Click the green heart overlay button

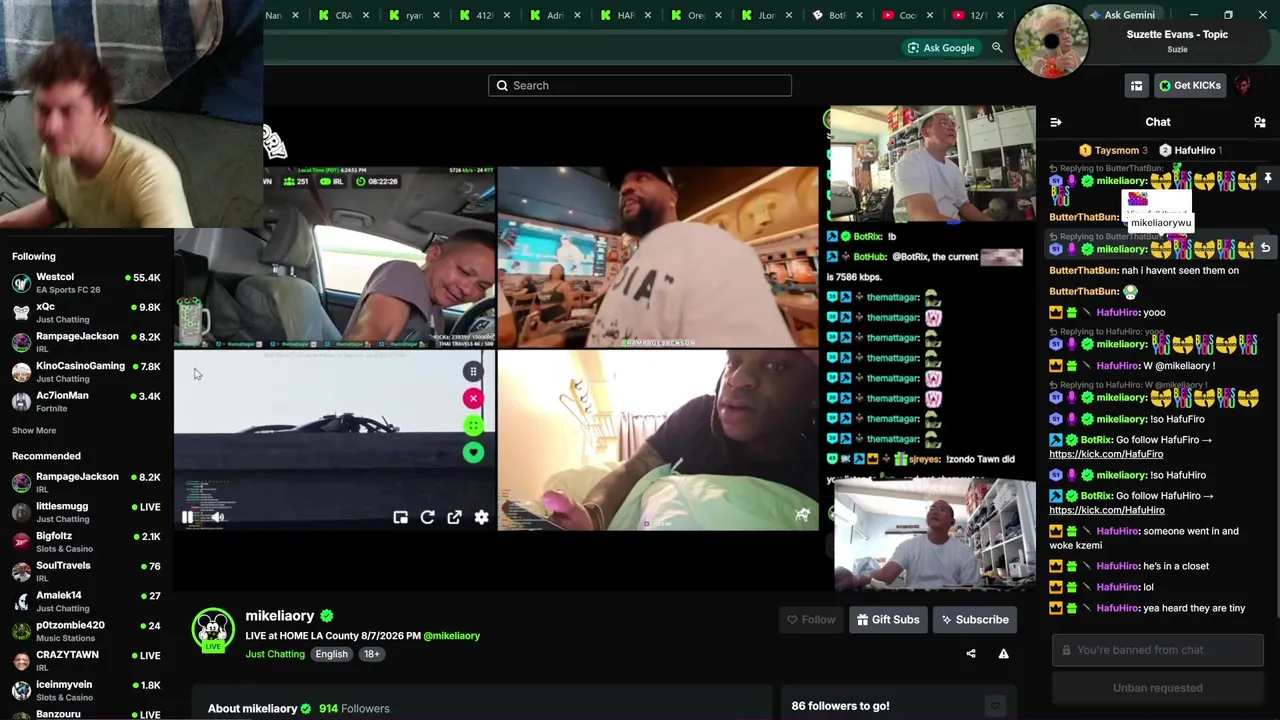(x=473, y=453)
